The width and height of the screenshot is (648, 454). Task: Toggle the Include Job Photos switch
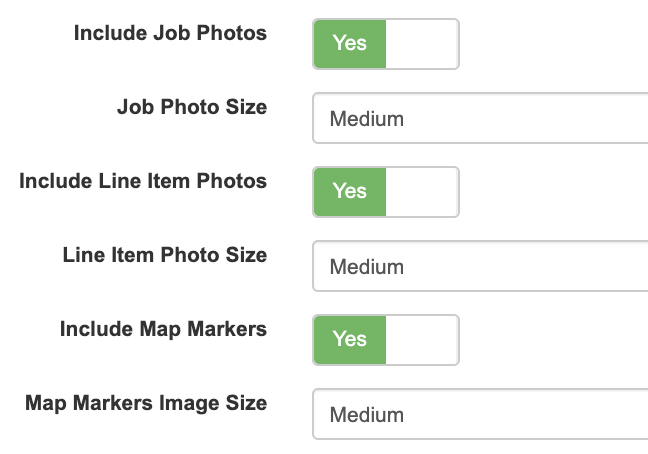[x=386, y=44]
